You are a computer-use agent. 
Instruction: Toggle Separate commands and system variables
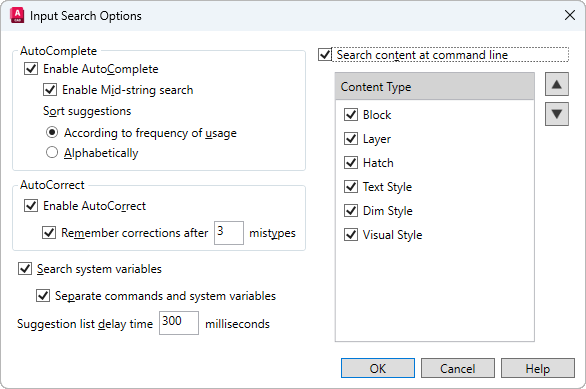43,296
